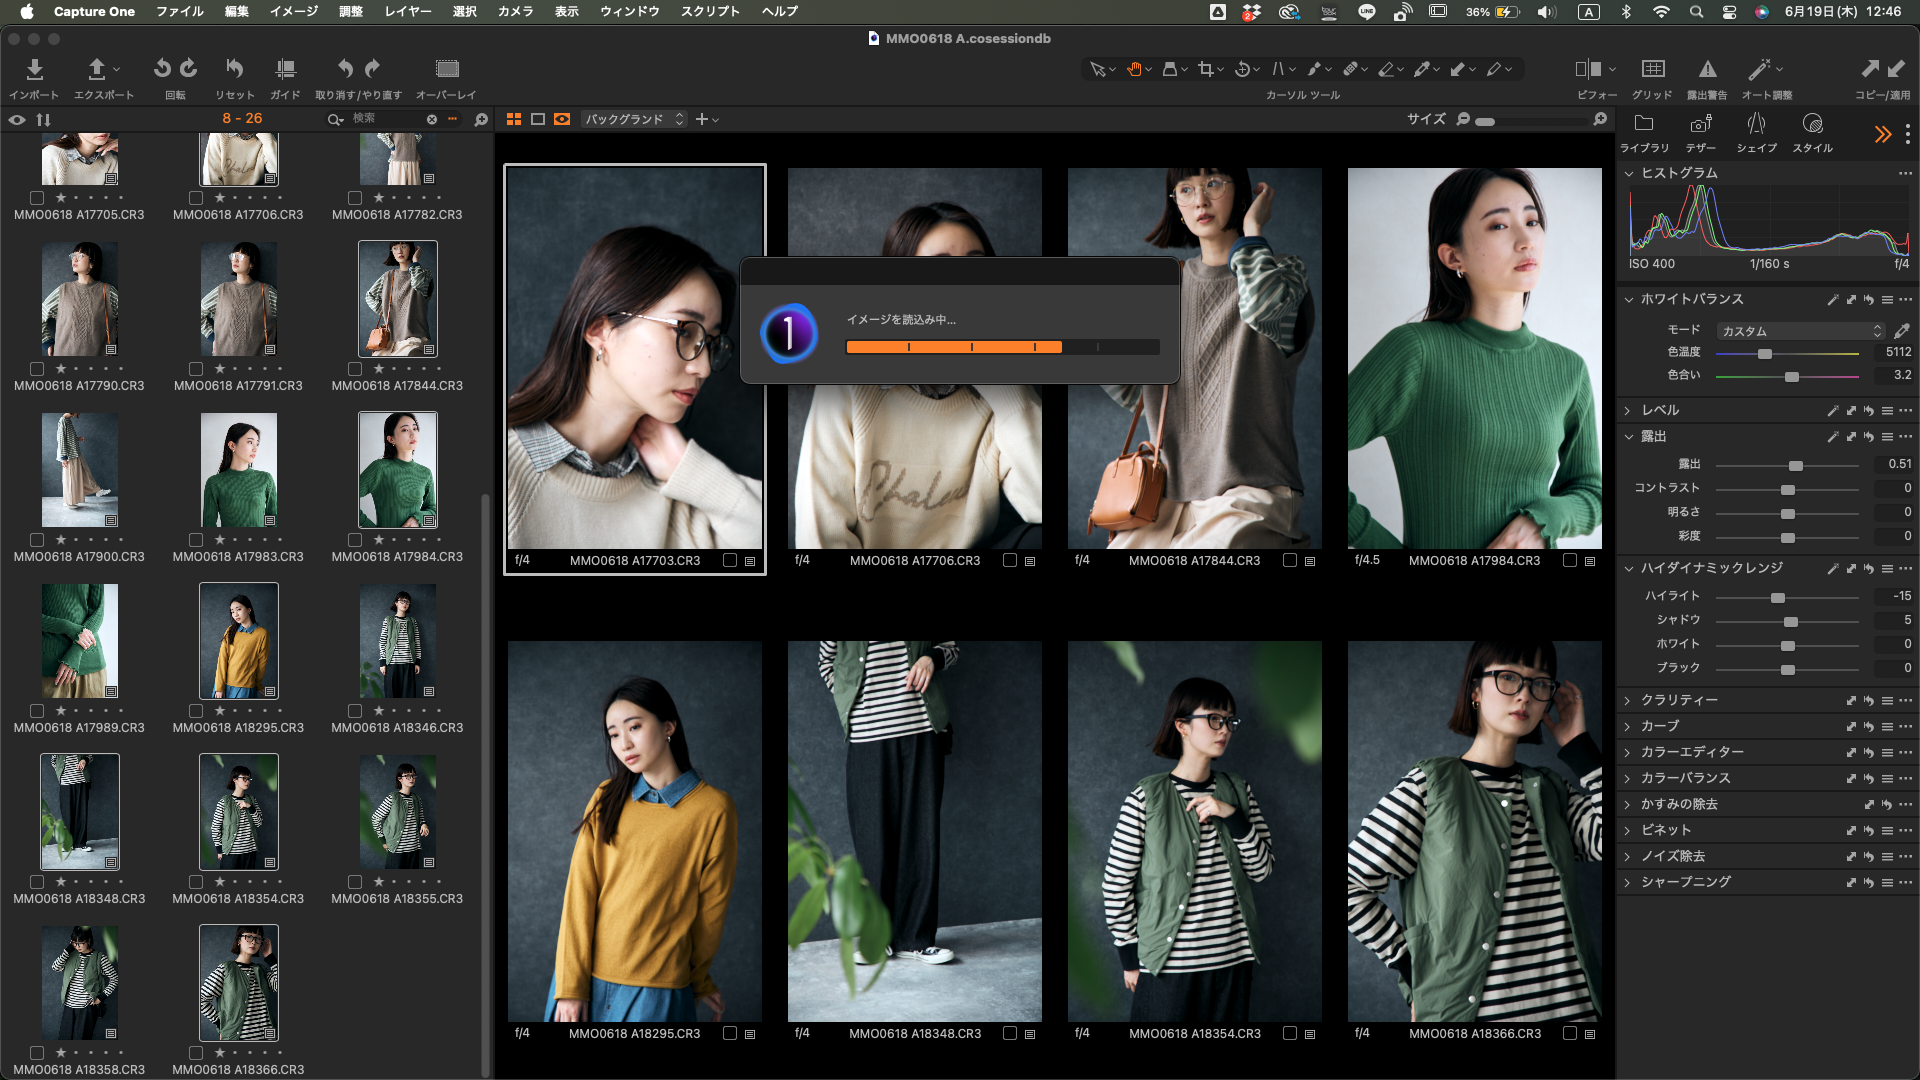This screenshot has width=1920, height=1080.
Task: Select the Heal bandage tool
Action: click(1350, 69)
